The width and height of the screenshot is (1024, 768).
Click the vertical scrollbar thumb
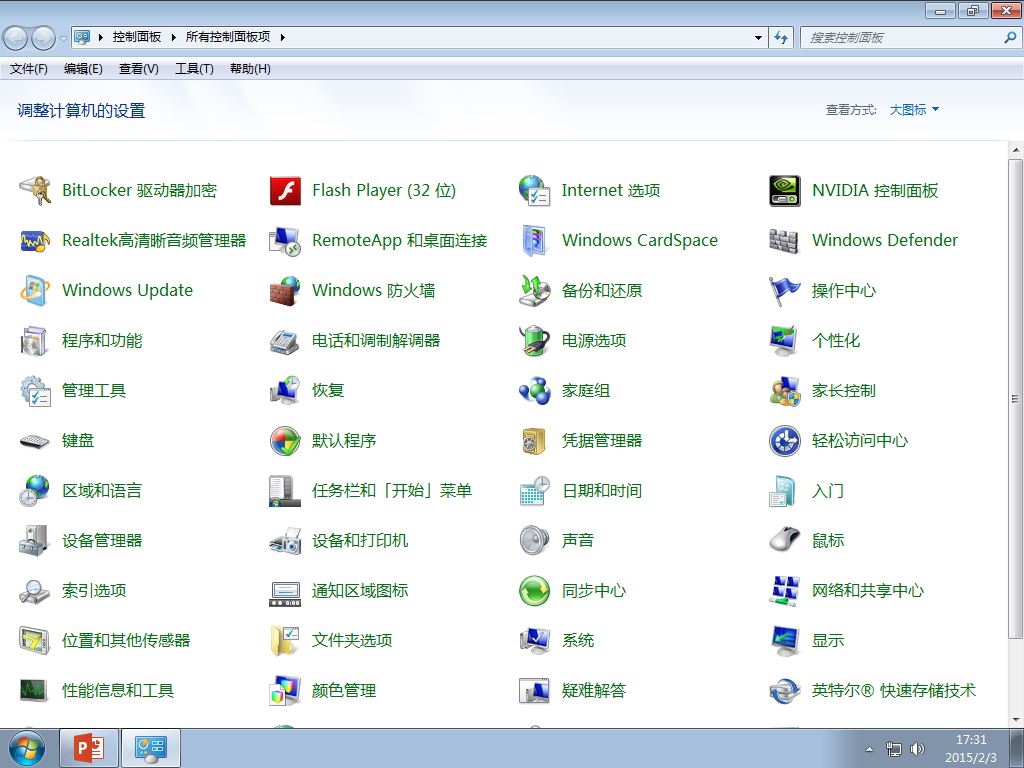point(1016,398)
